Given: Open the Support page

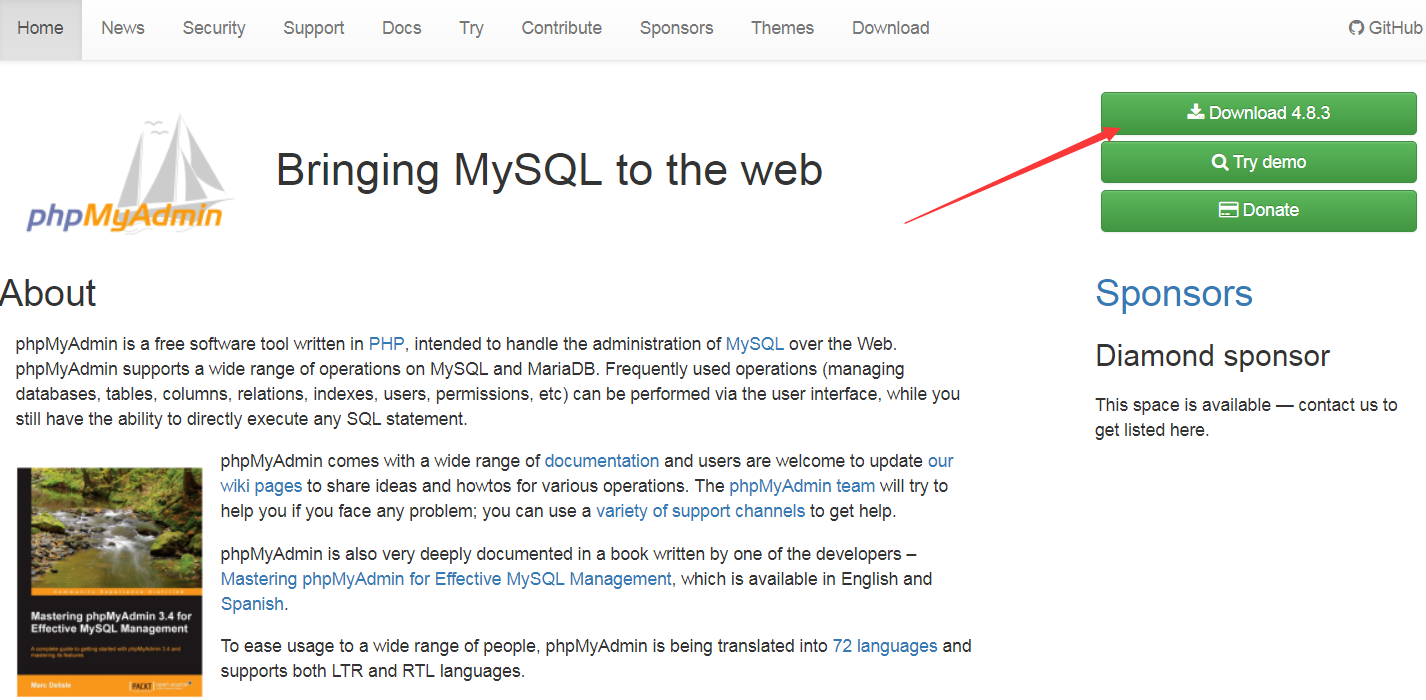Looking at the screenshot, I should coord(314,28).
